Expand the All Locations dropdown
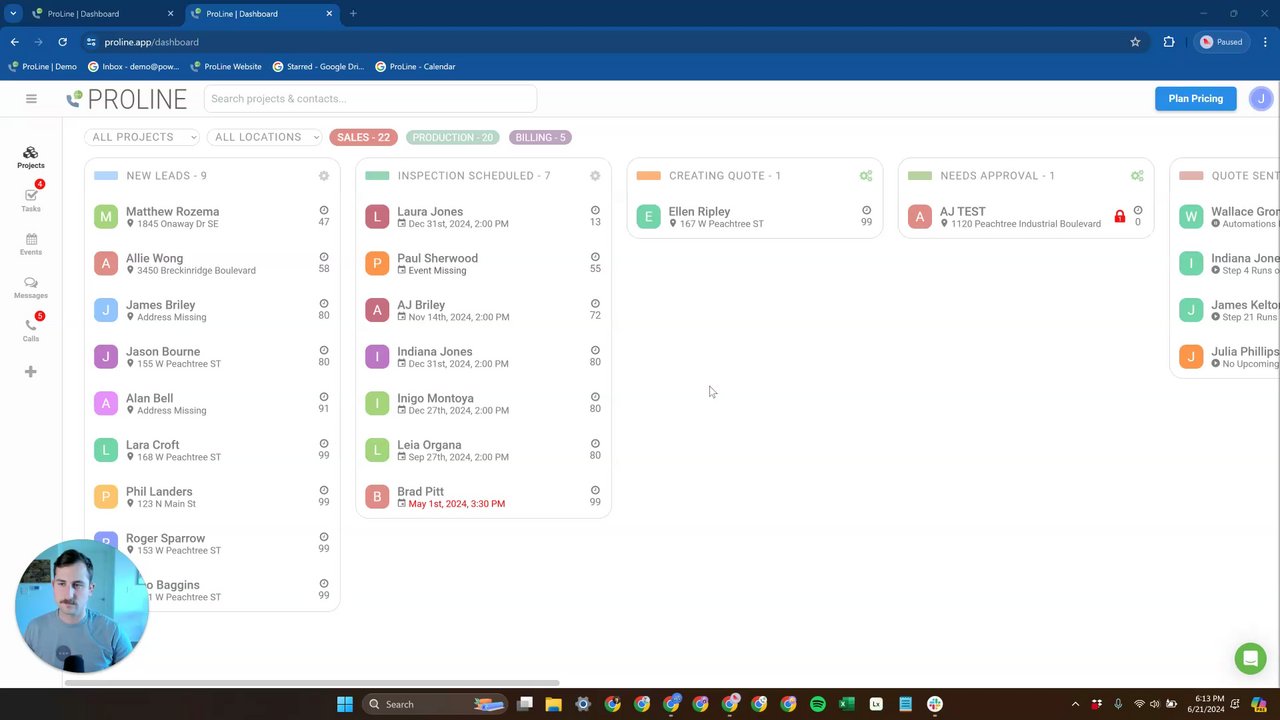Screen dimensions: 1280x720 (266, 137)
